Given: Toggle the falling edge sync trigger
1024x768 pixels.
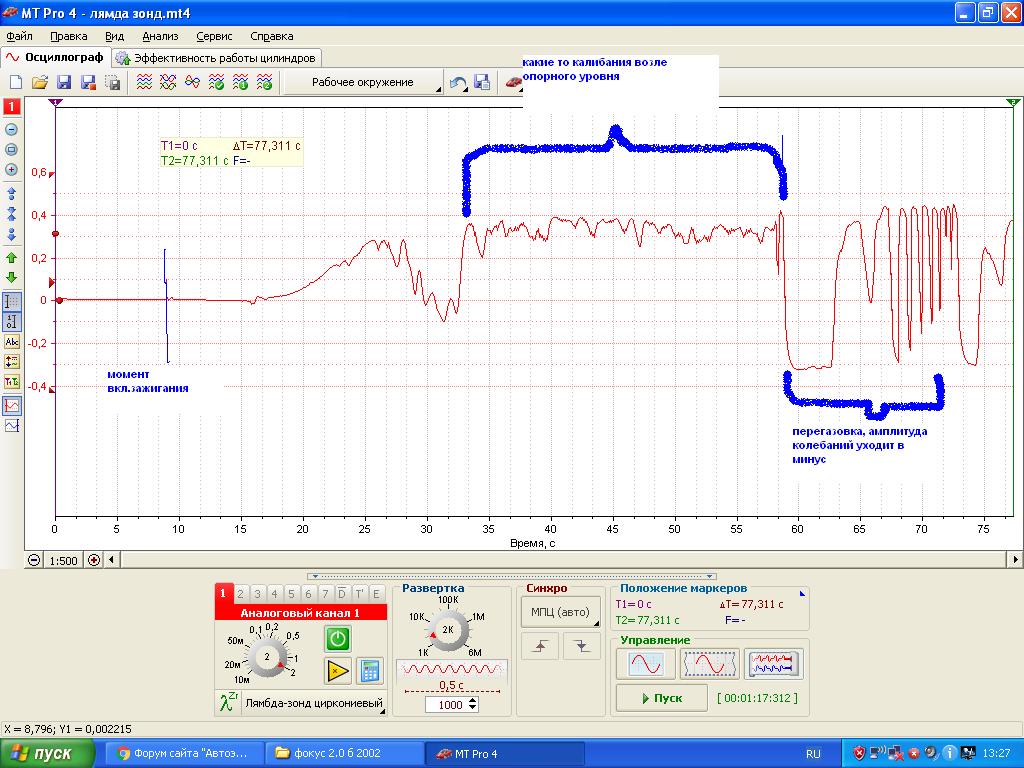Looking at the screenshot, I should click(x=581, y=646).
